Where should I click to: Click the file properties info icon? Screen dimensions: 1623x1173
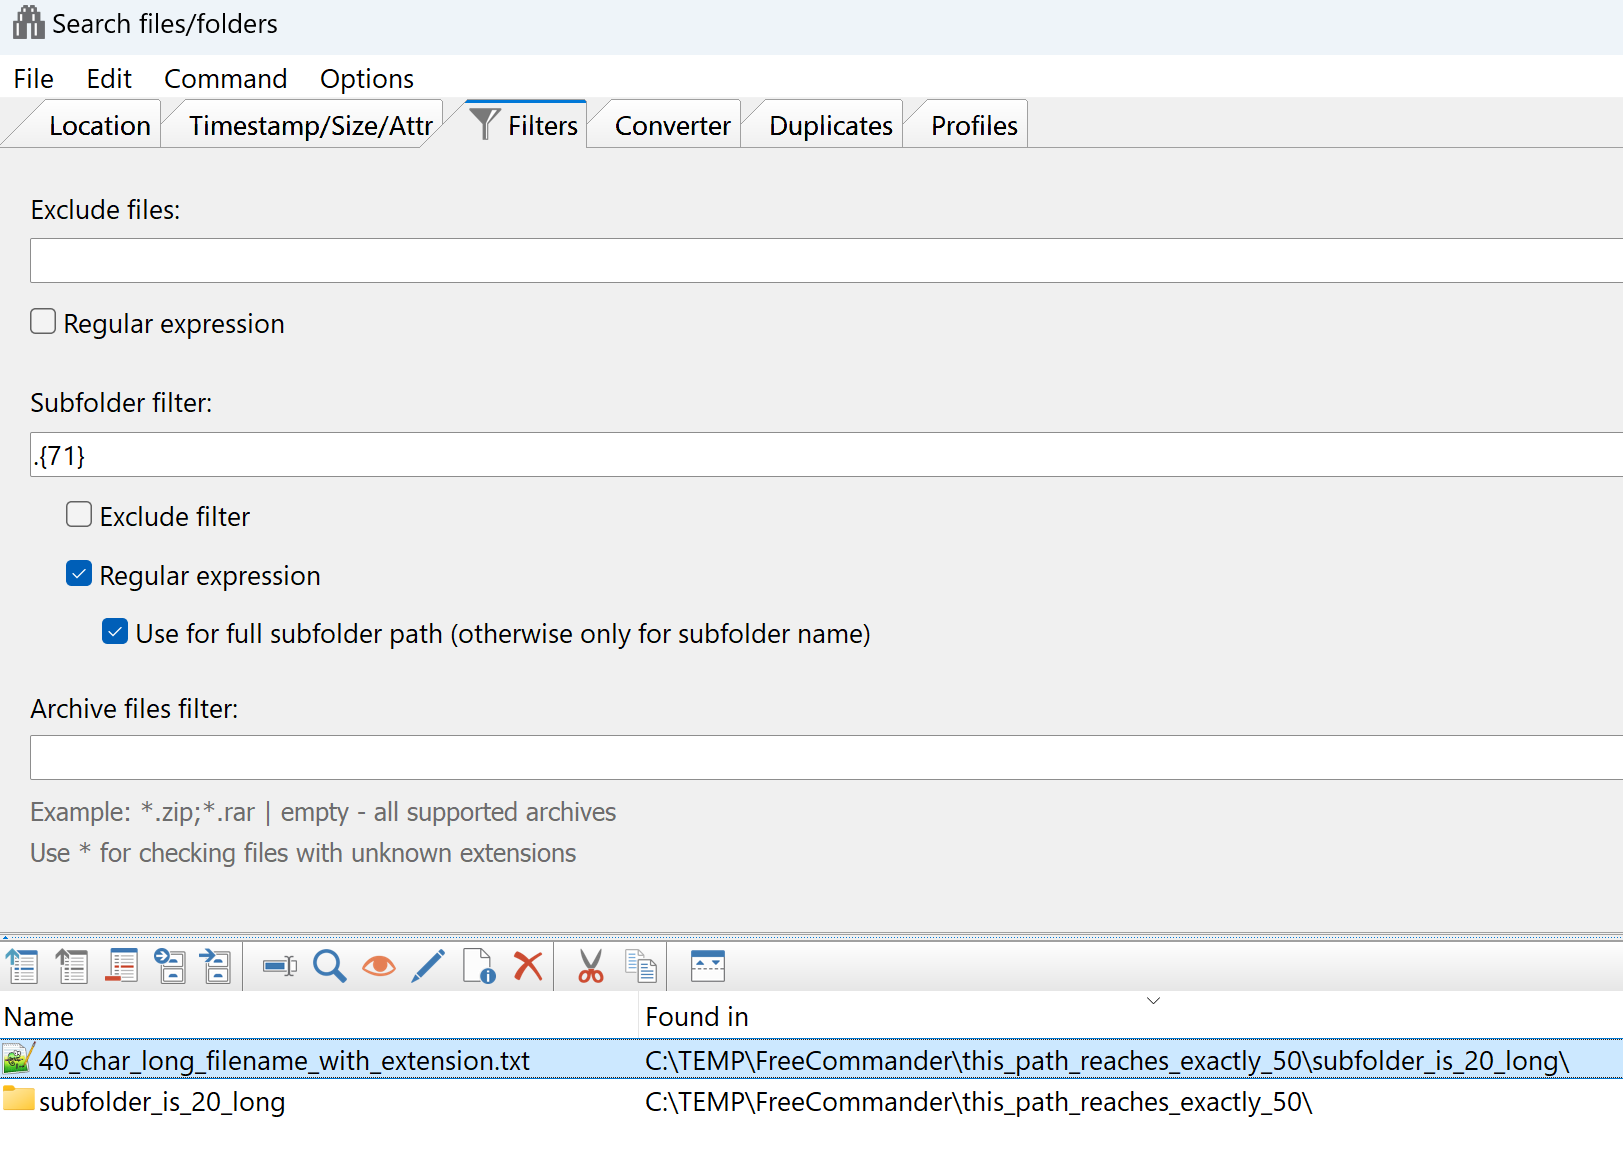479,967
